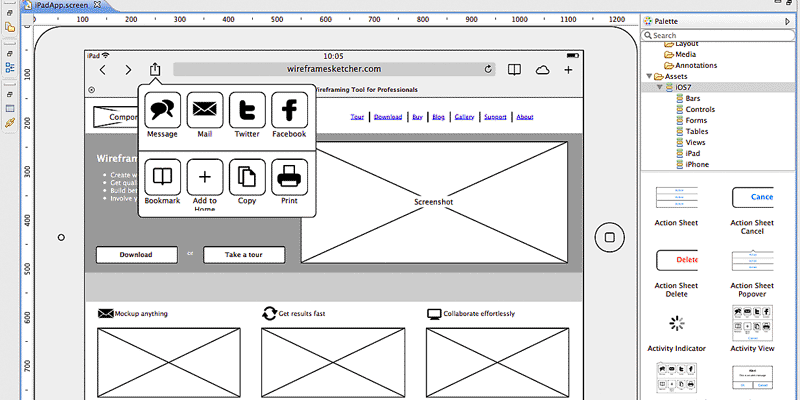Screen dimensions: 800x400
Task: Select placeholder image under Mockup anything
Action: pyautogui.click(x=169, y=363)
